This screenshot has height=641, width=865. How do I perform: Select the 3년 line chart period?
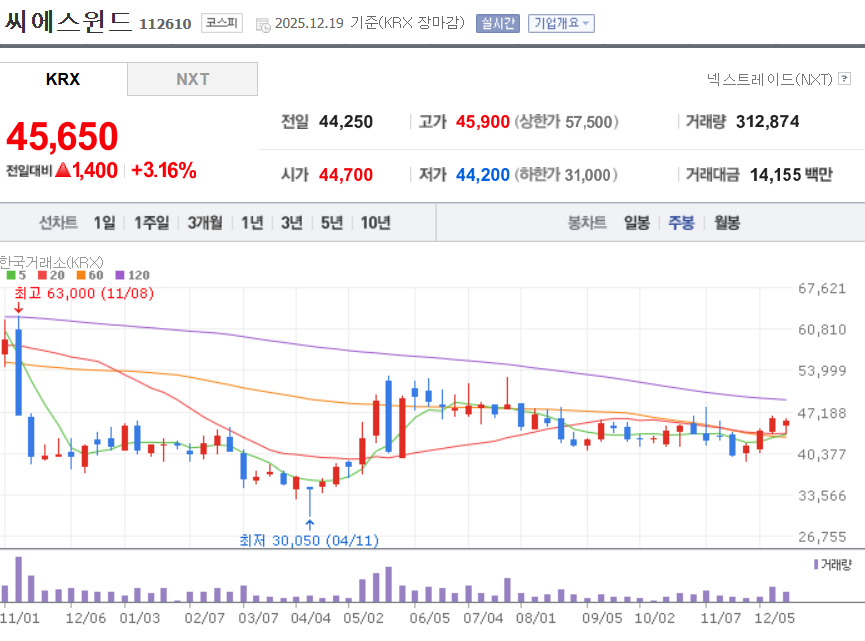point(292,222)
